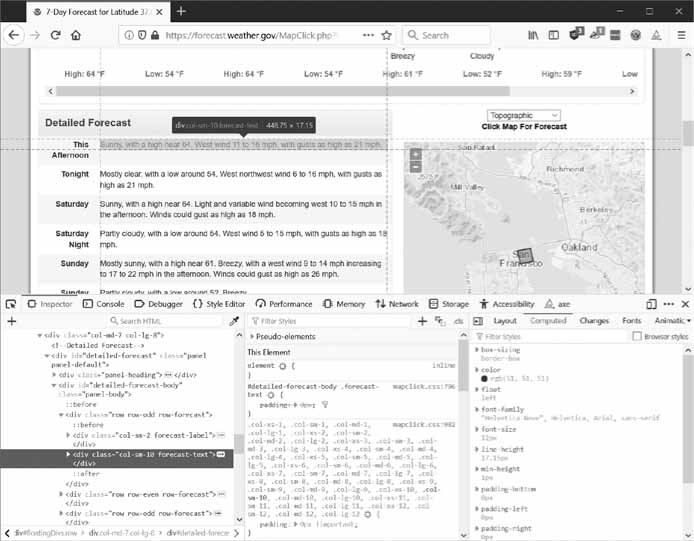Enable the Browser styles checkbox
The height and width of the screenshot is (541, 694).
[x=636, y=337]
